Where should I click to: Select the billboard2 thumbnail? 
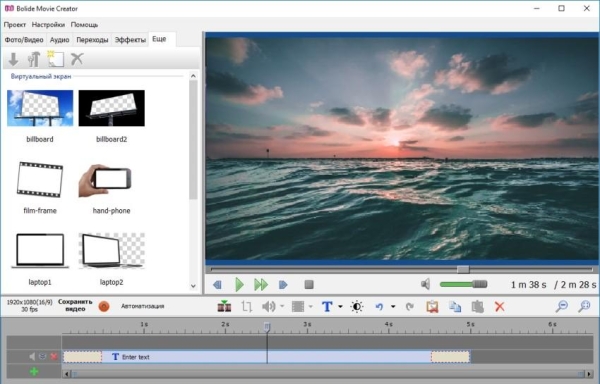point(112,108)
